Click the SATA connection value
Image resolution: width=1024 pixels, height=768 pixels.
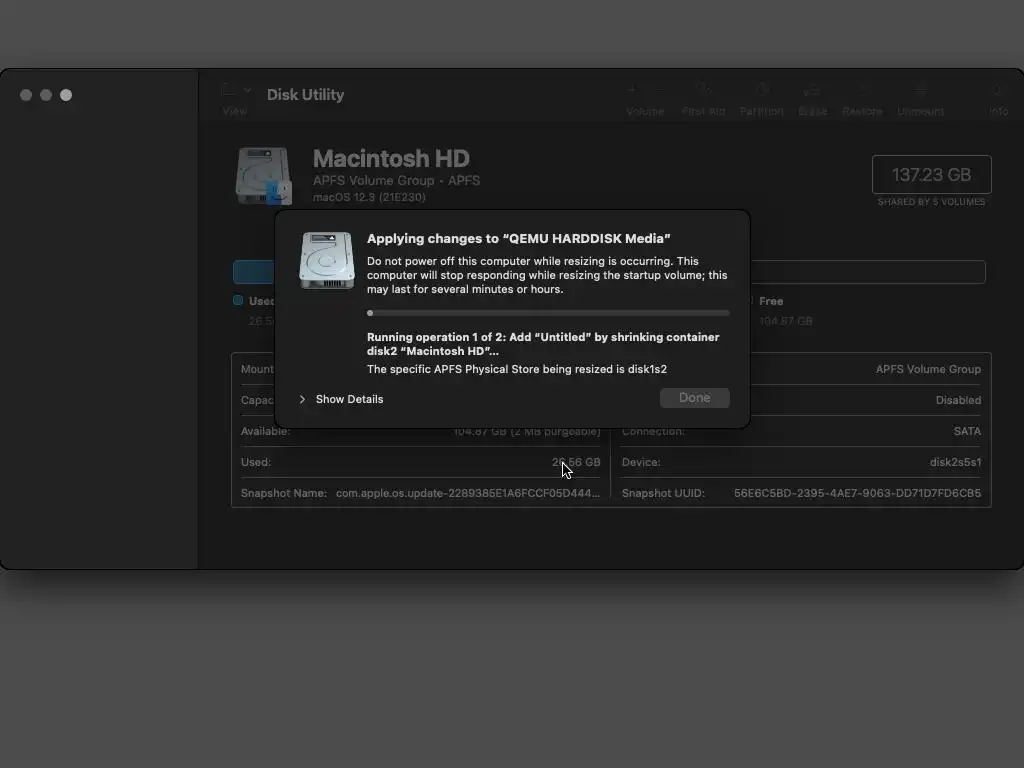967,431
